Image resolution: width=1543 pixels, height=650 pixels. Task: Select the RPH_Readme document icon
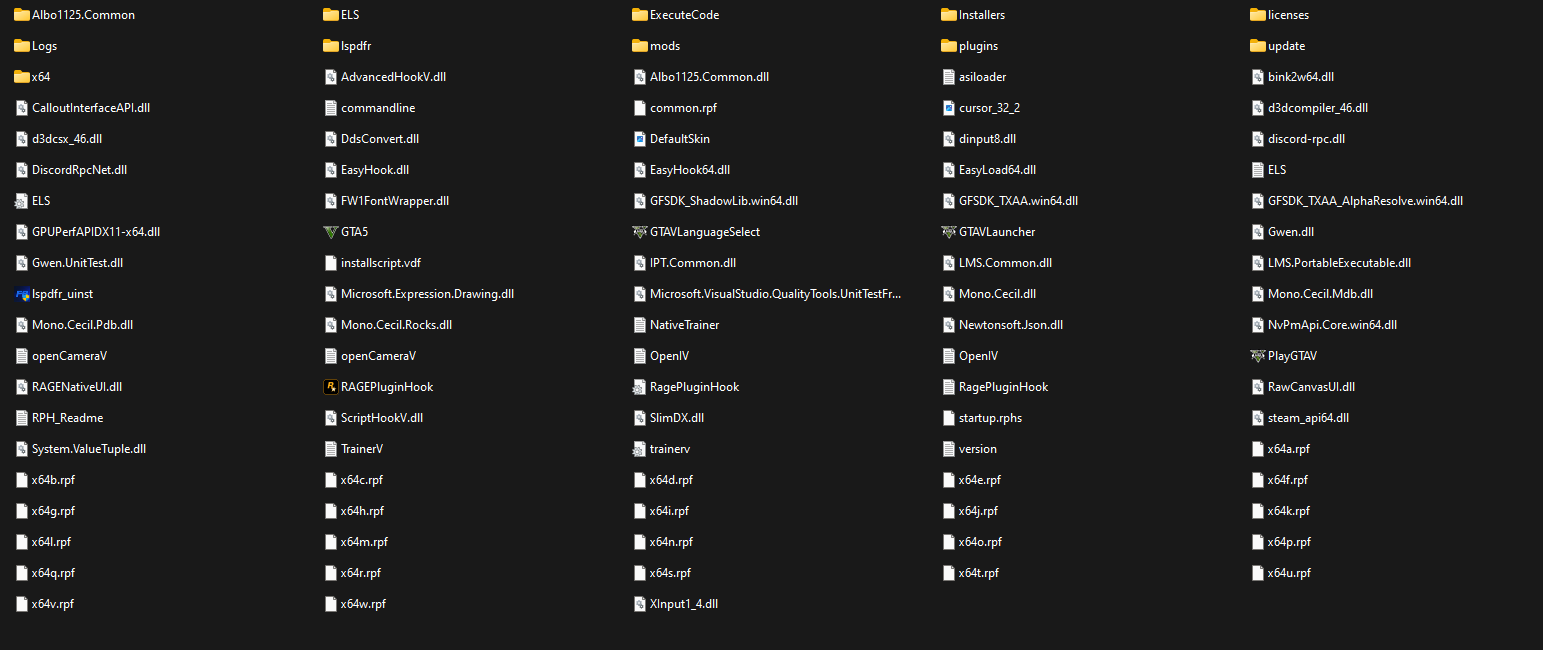(22, 418)
